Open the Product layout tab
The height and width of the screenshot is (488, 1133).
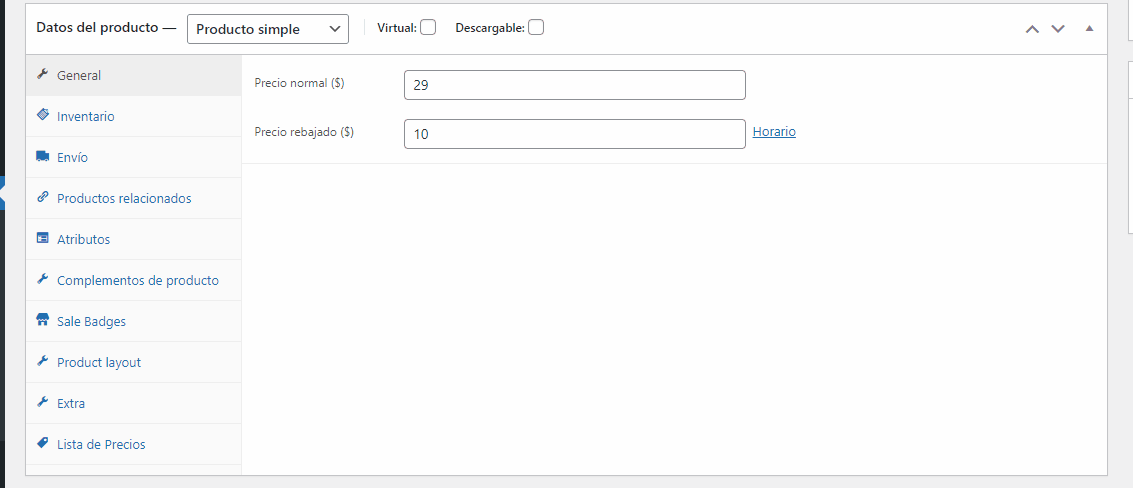coord(99,362)
